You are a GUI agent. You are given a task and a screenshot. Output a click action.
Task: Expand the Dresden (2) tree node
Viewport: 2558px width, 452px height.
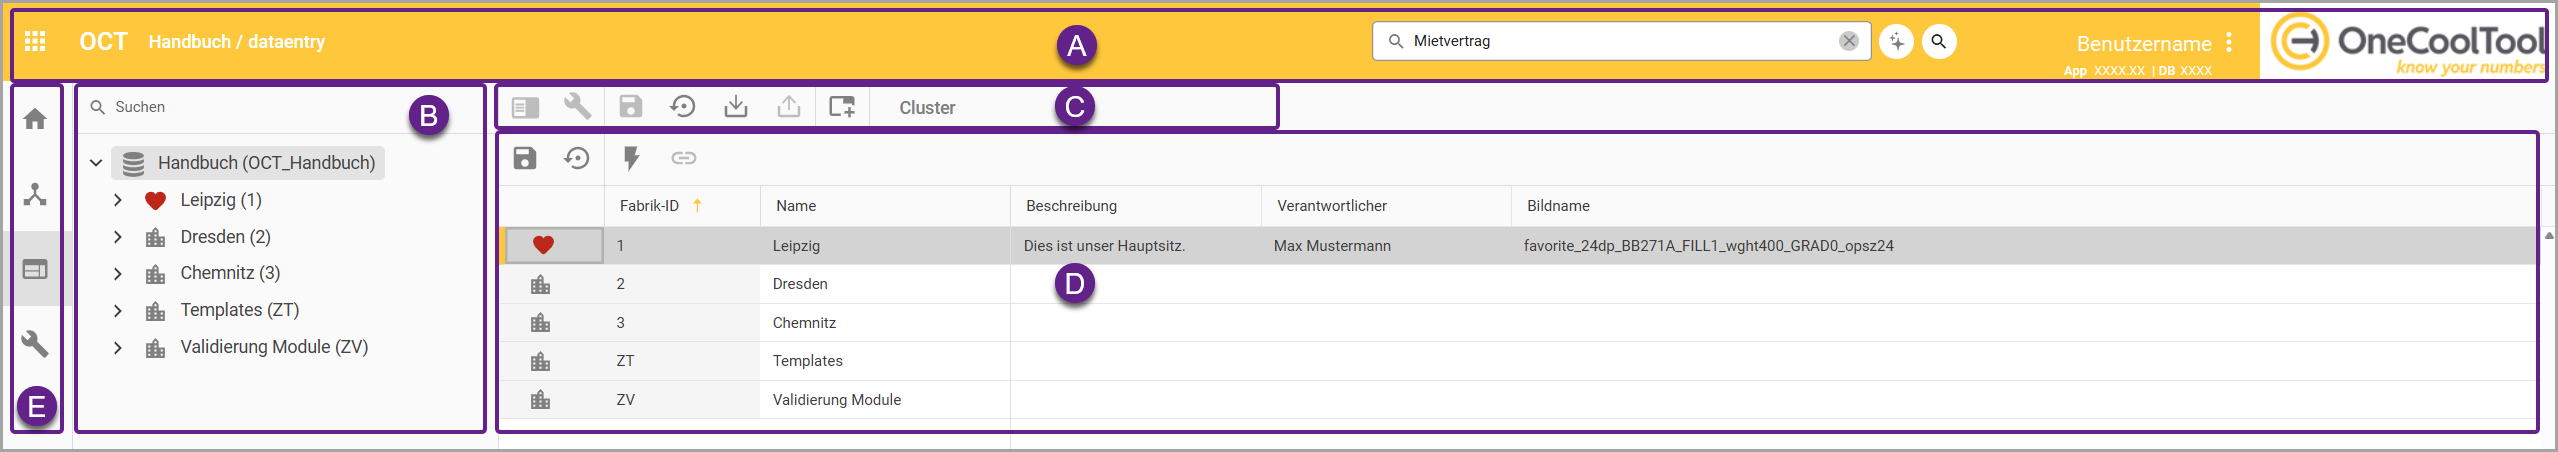[118, 237]
